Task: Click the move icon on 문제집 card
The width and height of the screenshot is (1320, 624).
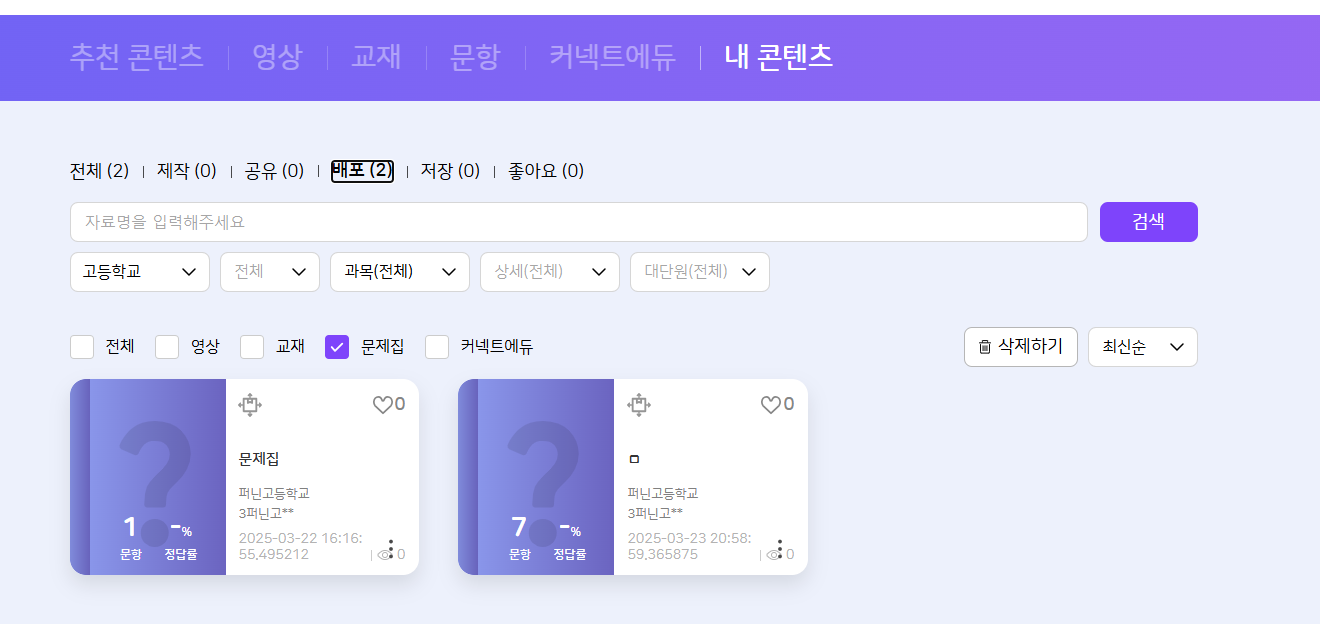Action: click(250, 404)
